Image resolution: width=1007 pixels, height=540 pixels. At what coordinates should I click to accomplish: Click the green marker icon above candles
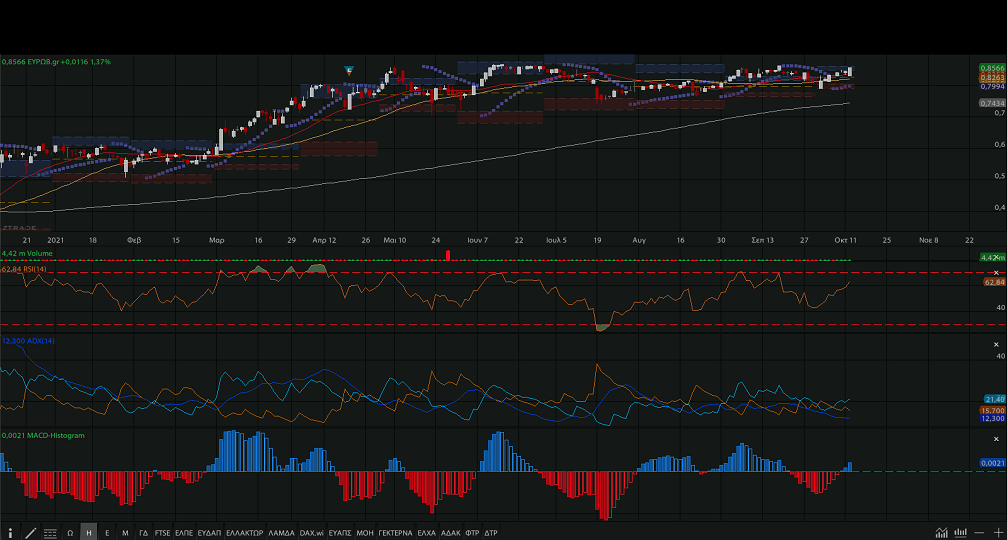pyautogui.click(x=349, y=69)
